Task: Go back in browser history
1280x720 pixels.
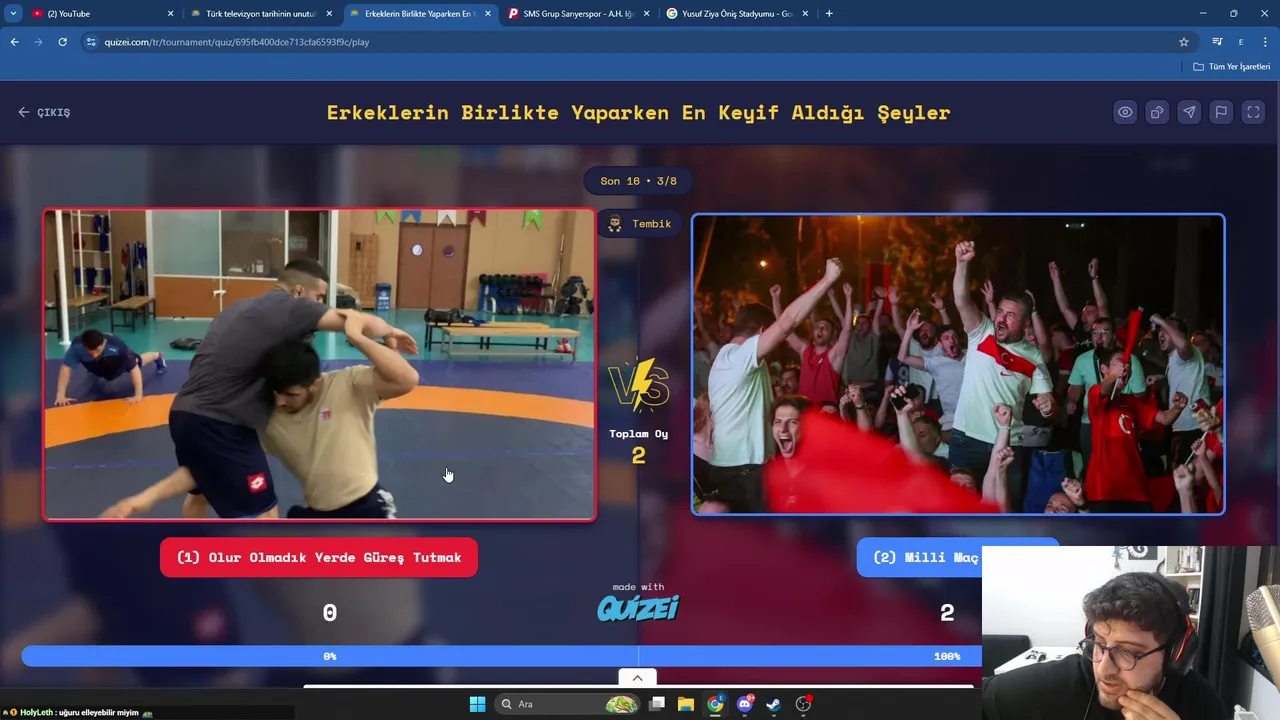Action: pos(14,42)
